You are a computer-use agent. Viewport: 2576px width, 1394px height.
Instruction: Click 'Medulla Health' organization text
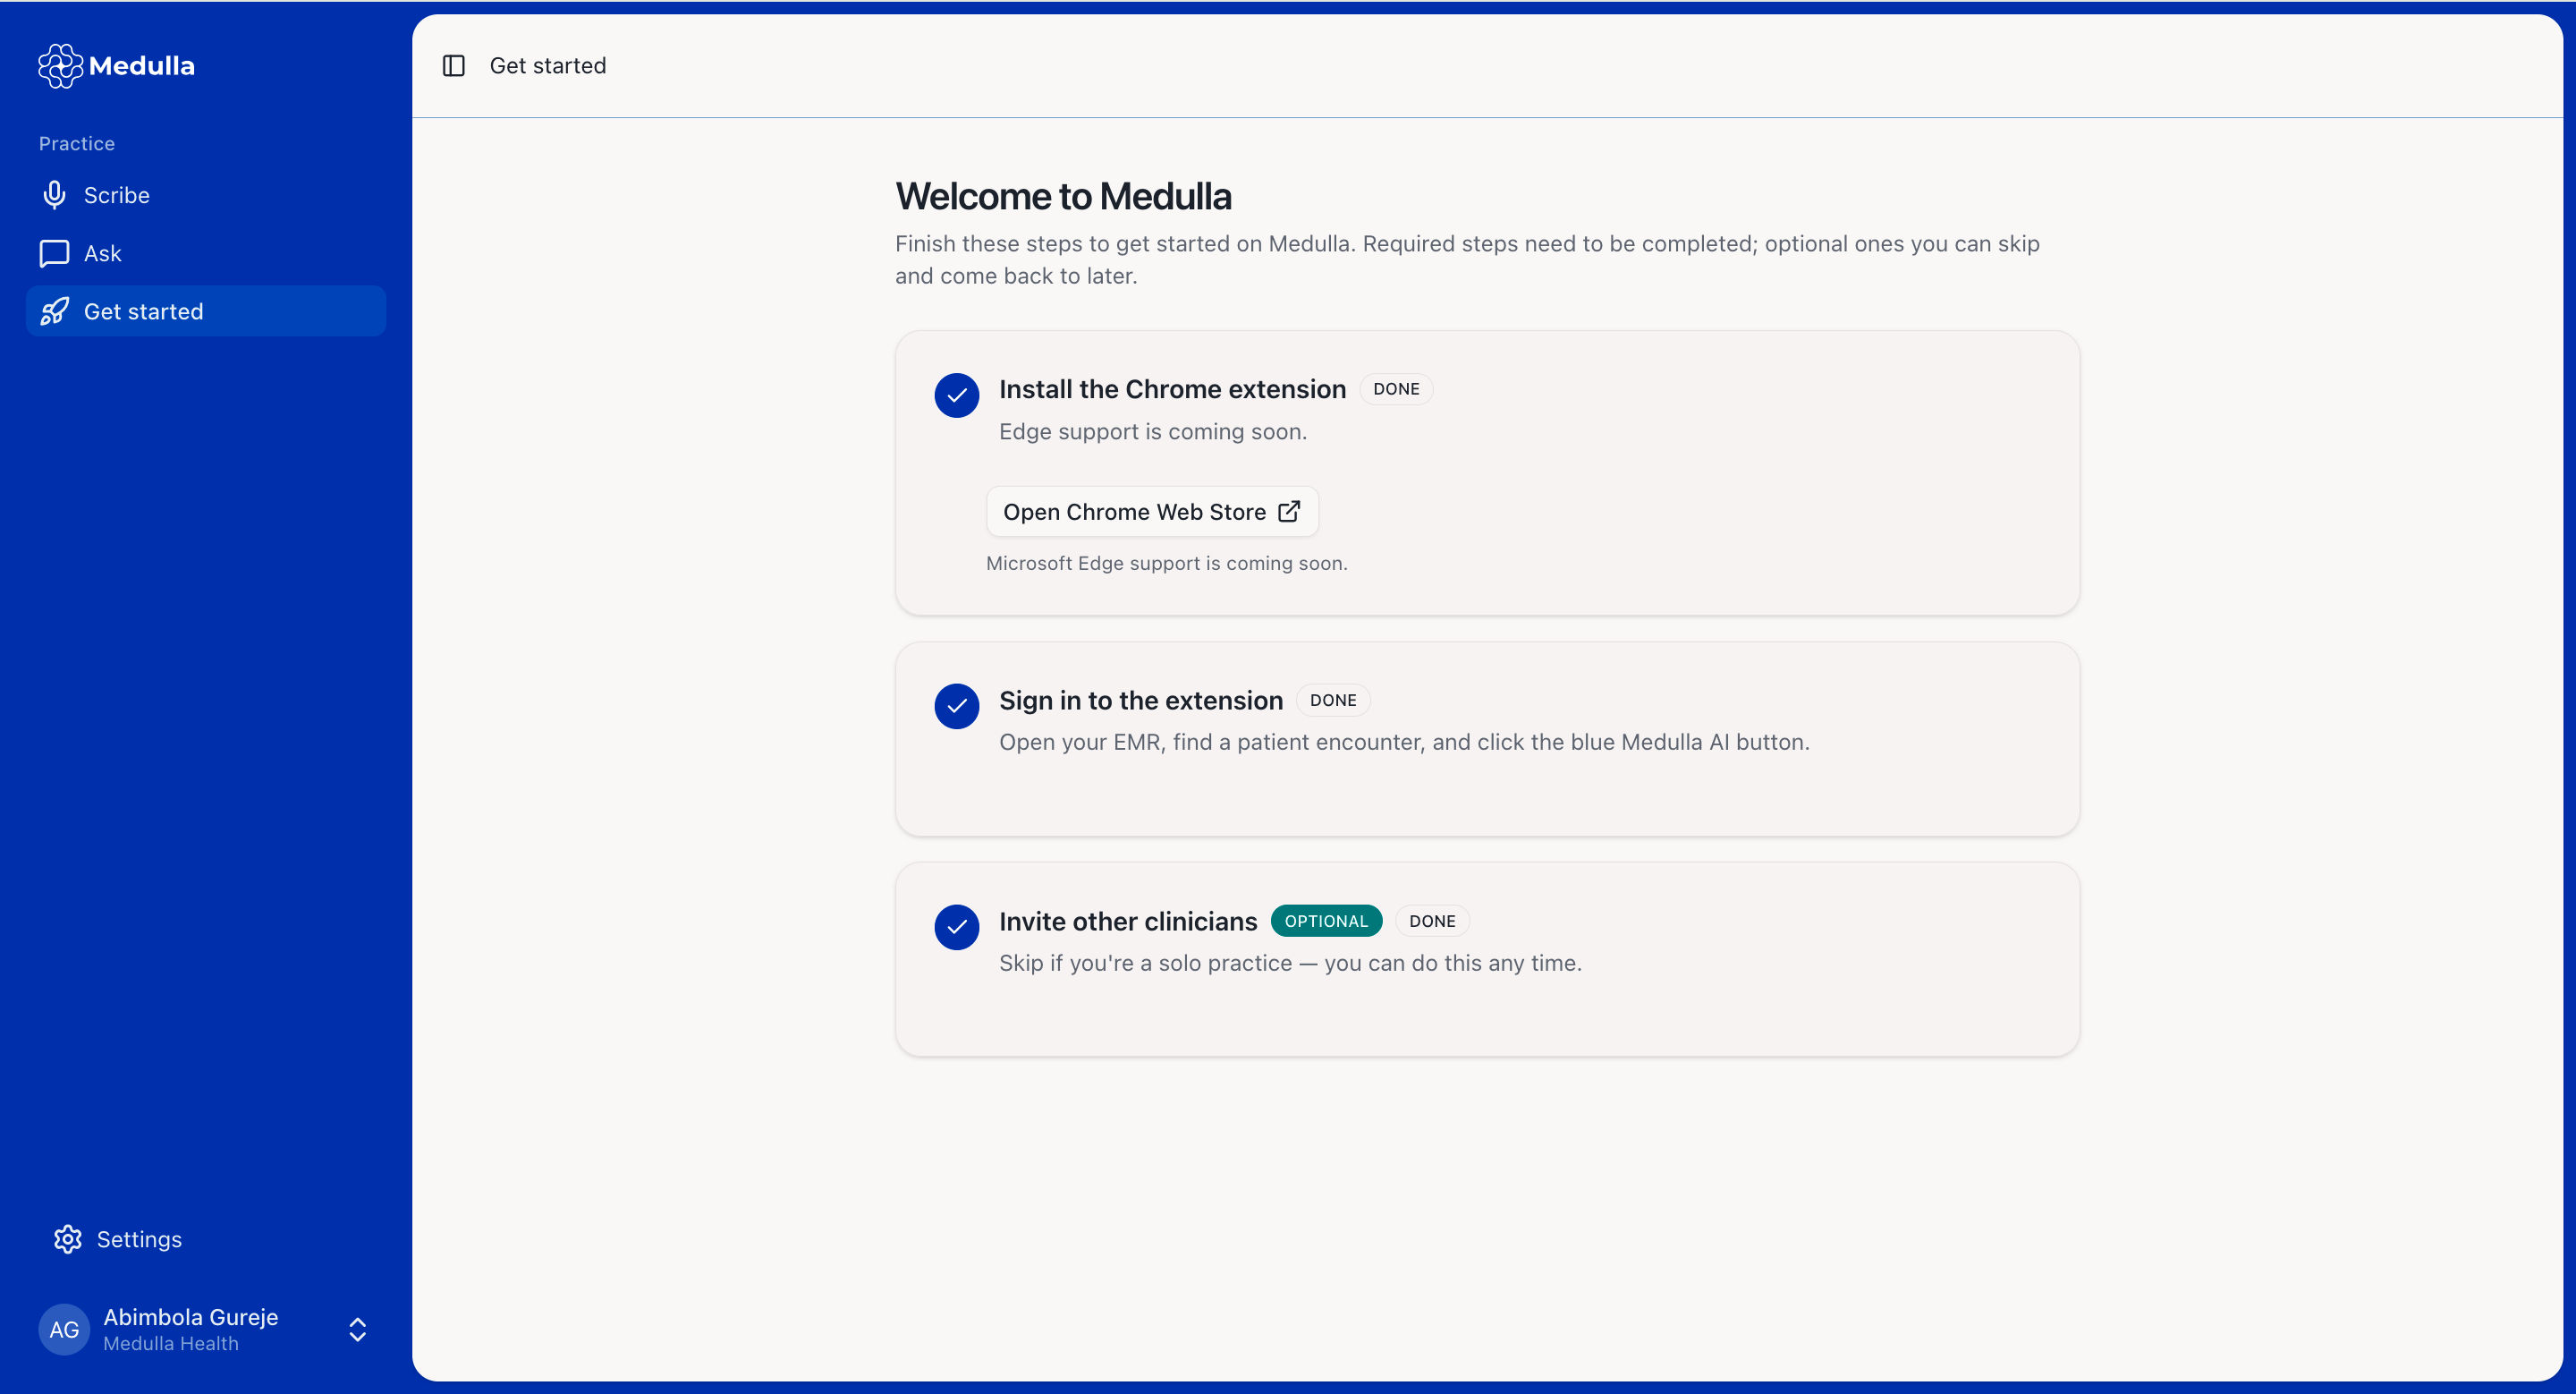(171, 1344)
